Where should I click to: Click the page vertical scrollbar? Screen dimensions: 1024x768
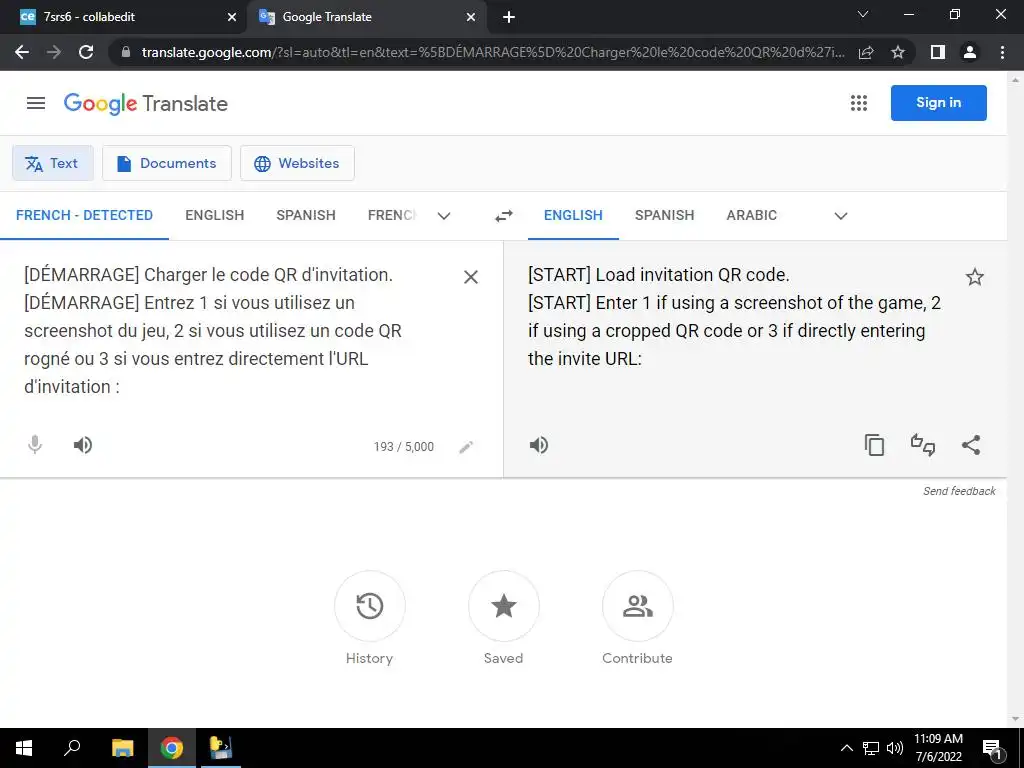click(x=1016, y=399)
